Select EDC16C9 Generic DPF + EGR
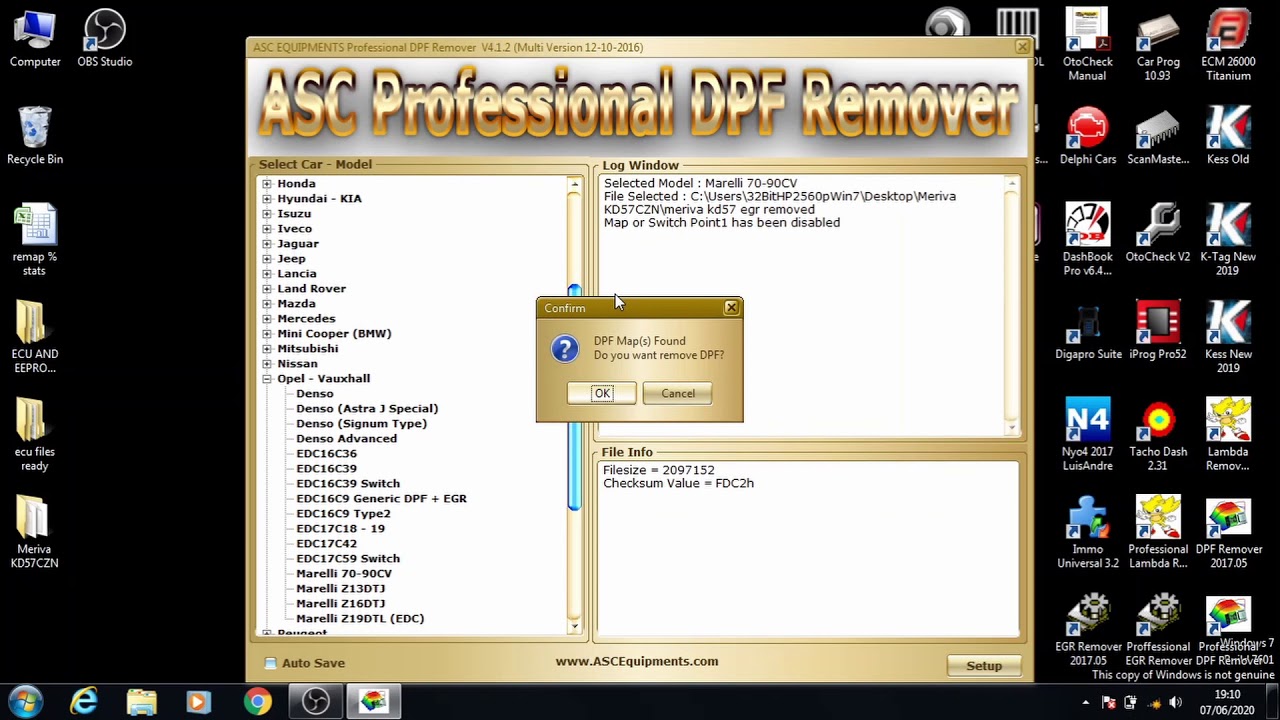 coord(381,499)
